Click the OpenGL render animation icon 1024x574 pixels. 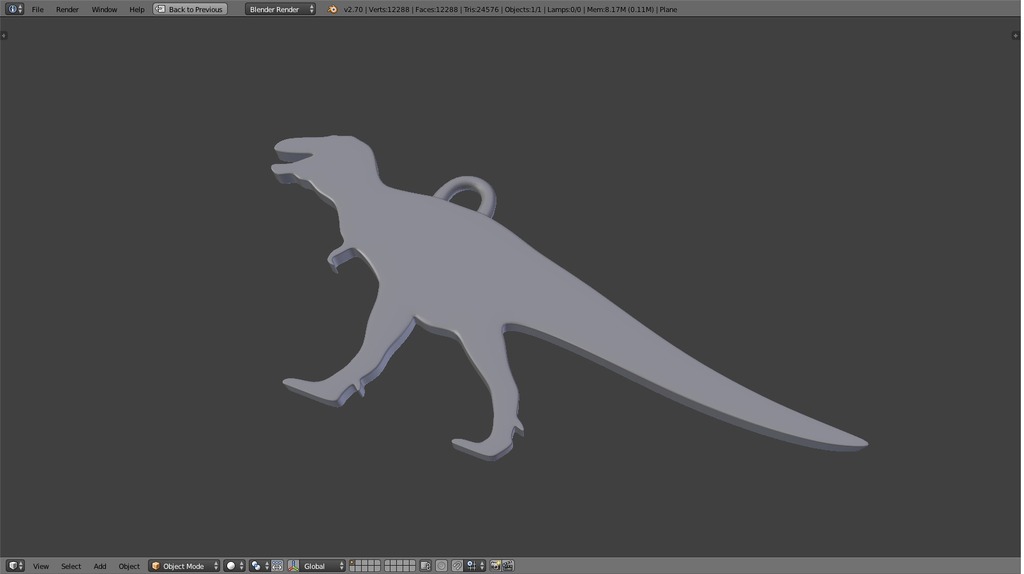(x=507, y=566)
